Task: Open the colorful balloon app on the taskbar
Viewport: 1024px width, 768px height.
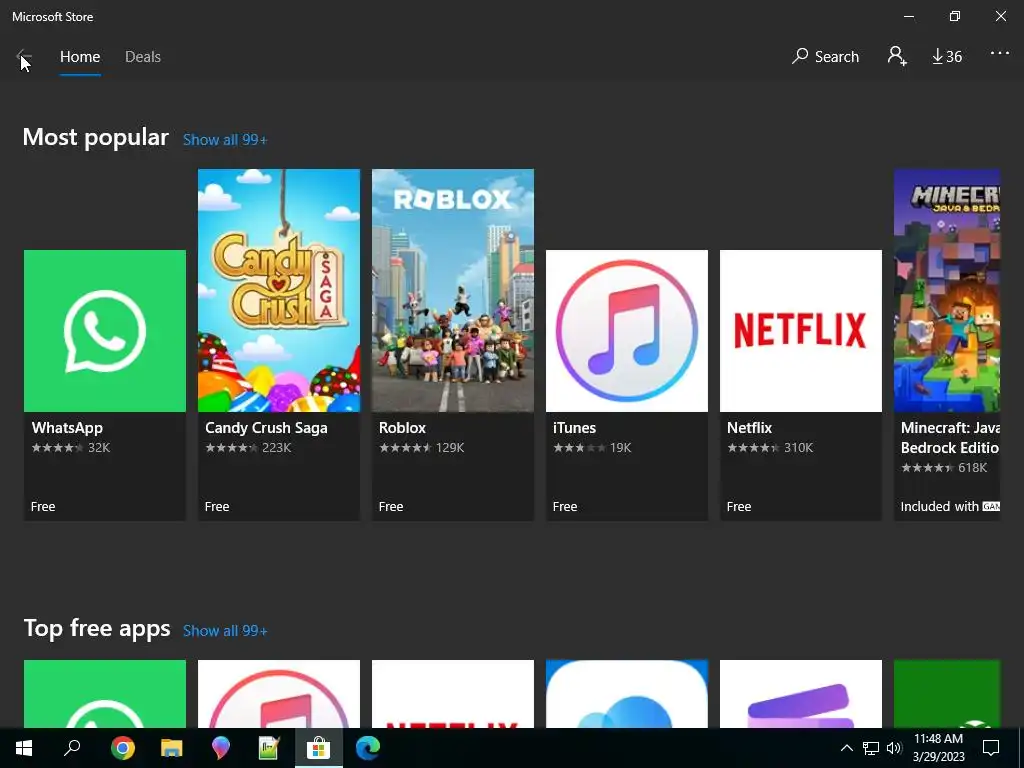Action: (221, 748)
